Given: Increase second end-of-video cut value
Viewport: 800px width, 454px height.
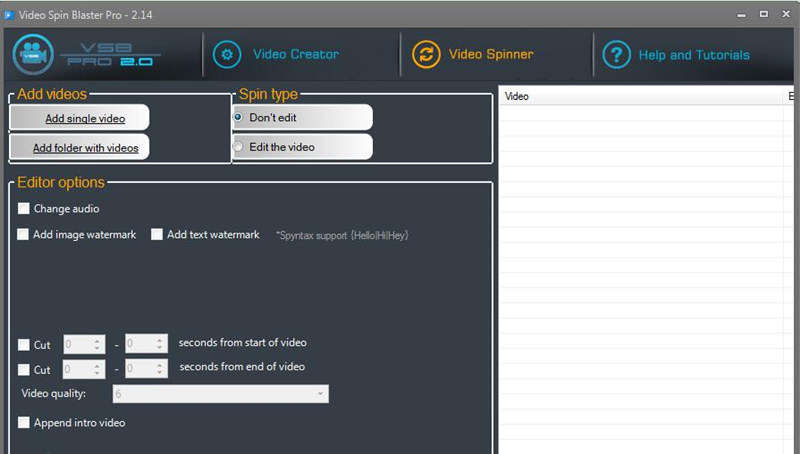Looking at the screenshot, I should 160,364.
